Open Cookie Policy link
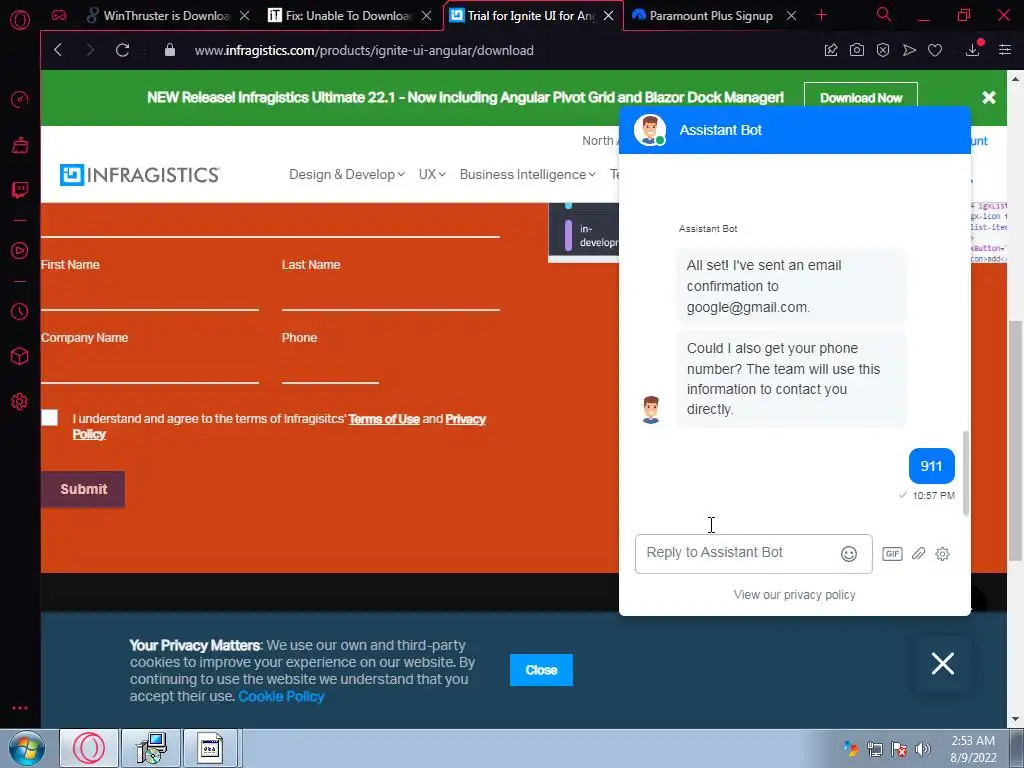This screenshot has width=1024, height=768. pyautogui.click(x=281, y=696)
